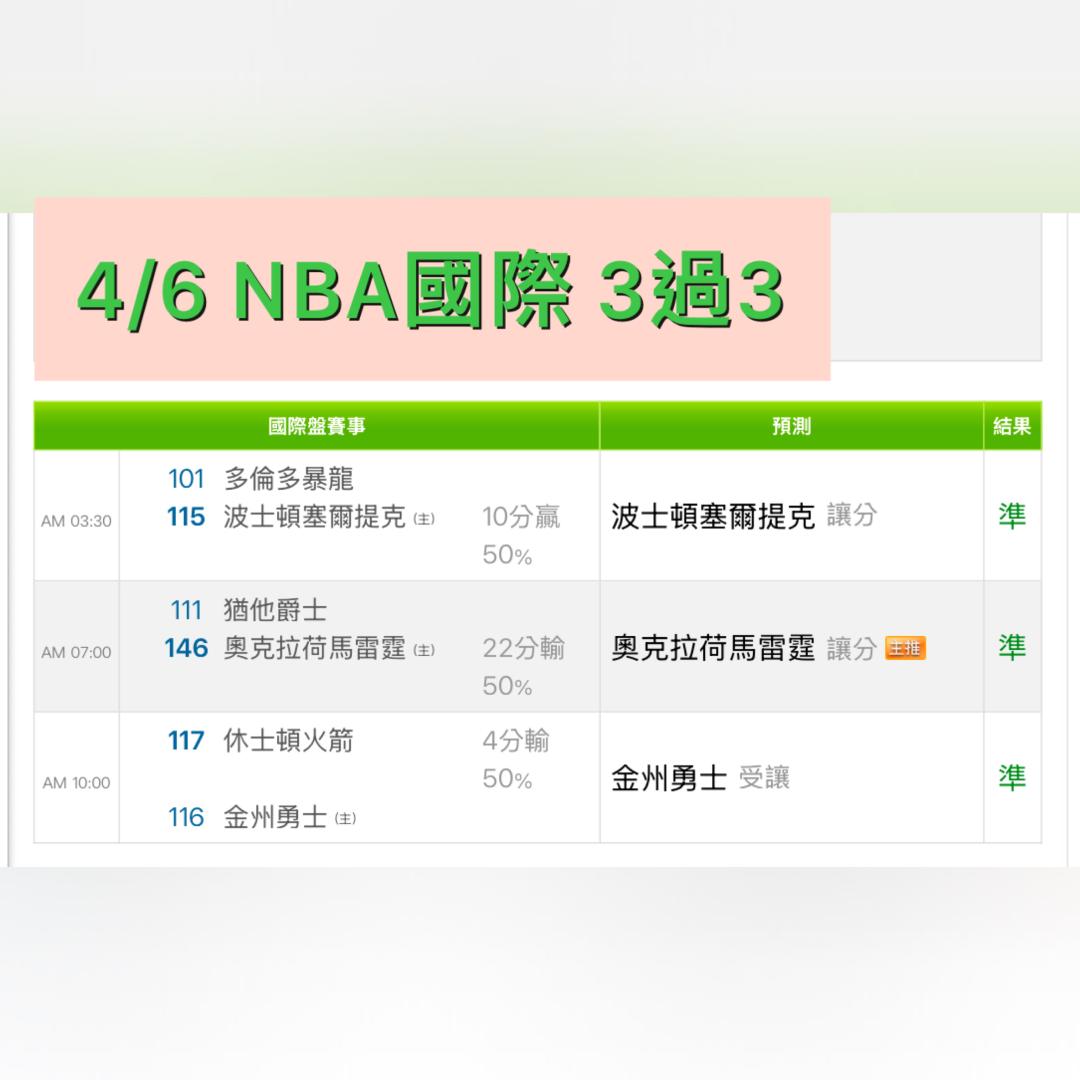Click the home (主) marker beside 奧克拉荷馬雷霆
This screenshot has height=1080, width=1080.
tap(424, 650)
